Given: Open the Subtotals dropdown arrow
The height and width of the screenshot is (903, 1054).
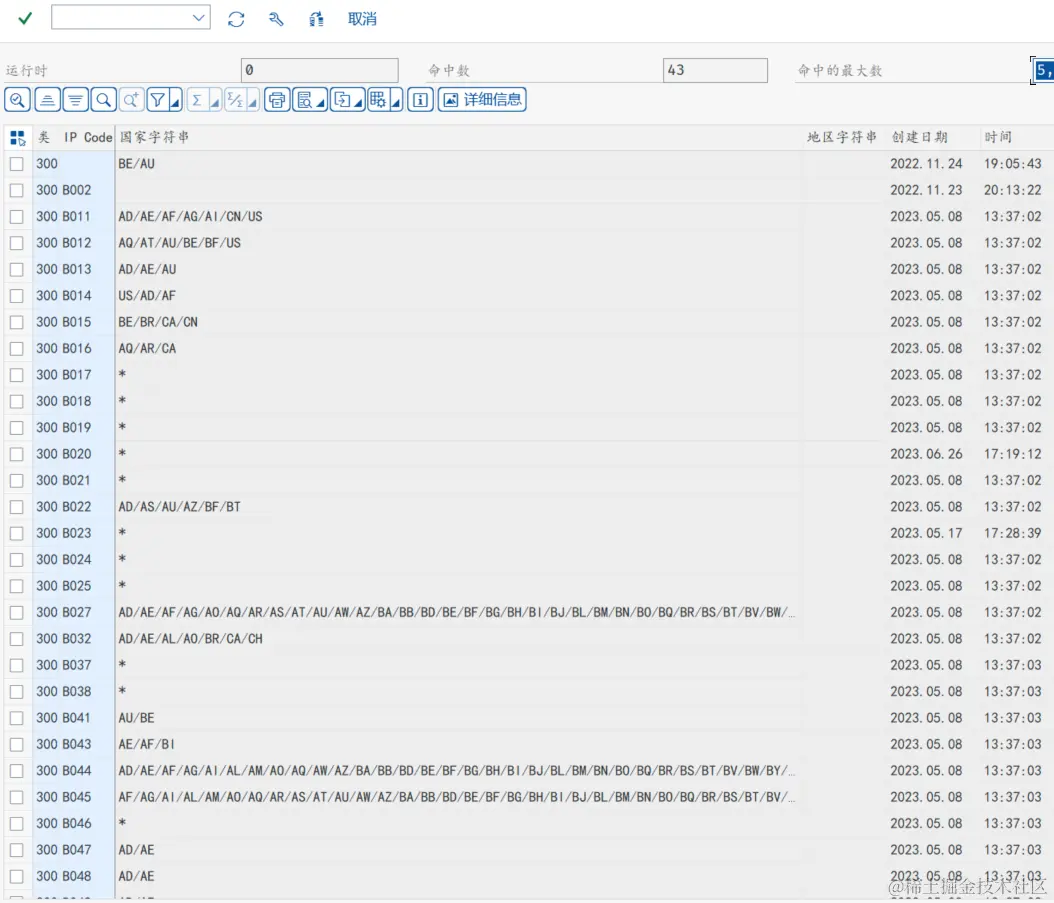Looking at the screenshot, I should pyautogui.click(x=253, y=102).
